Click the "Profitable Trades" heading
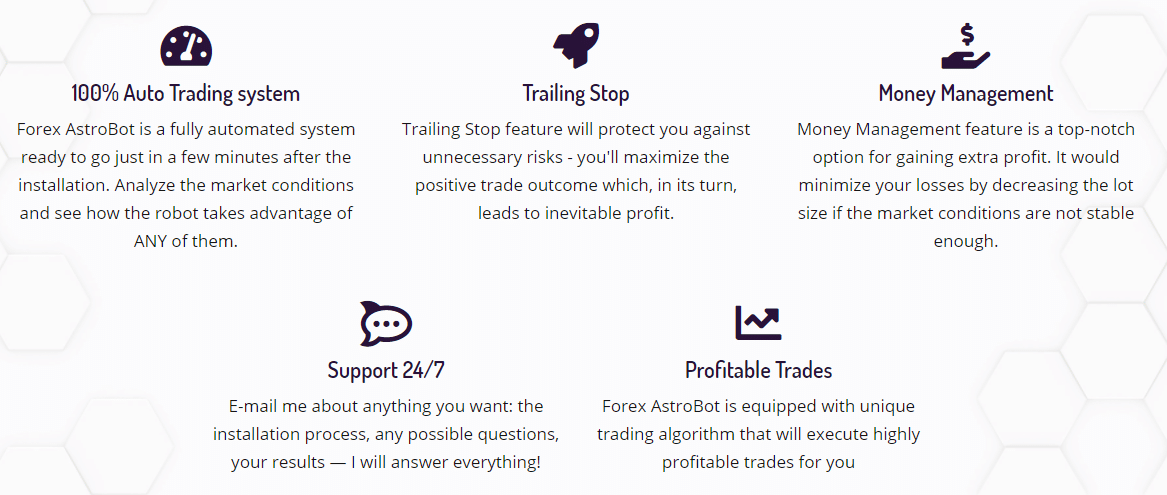 point(758,370)
